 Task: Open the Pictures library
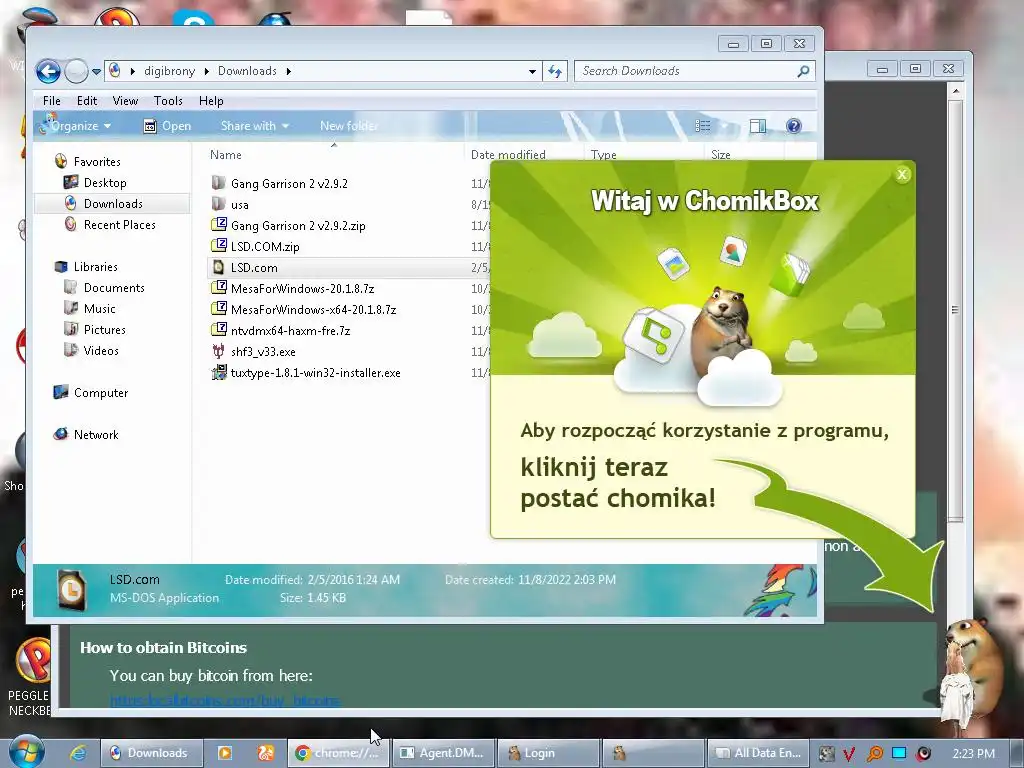coord(104,330)
